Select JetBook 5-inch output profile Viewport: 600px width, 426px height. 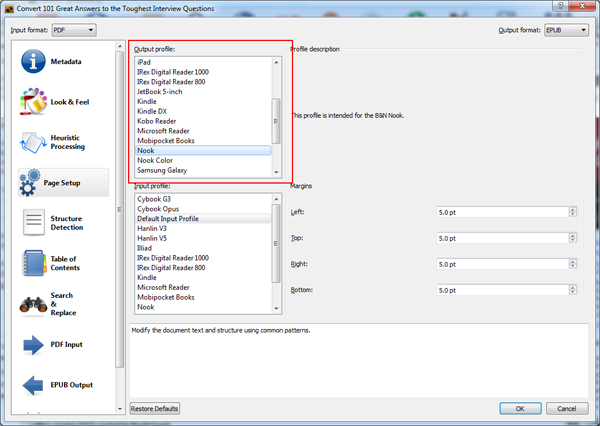click(x=203, y=92)
